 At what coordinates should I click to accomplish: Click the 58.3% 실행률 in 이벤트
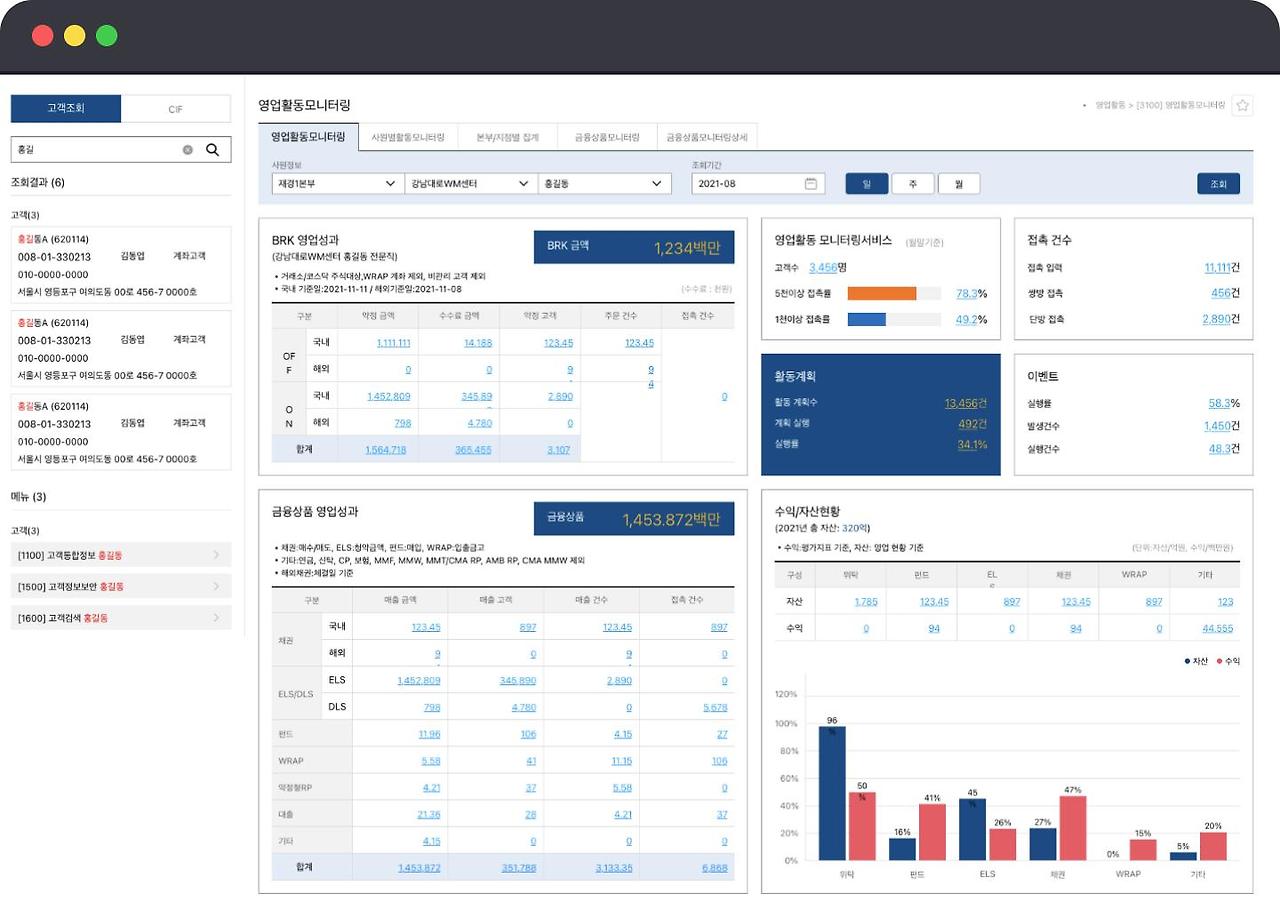point(1224,403)
